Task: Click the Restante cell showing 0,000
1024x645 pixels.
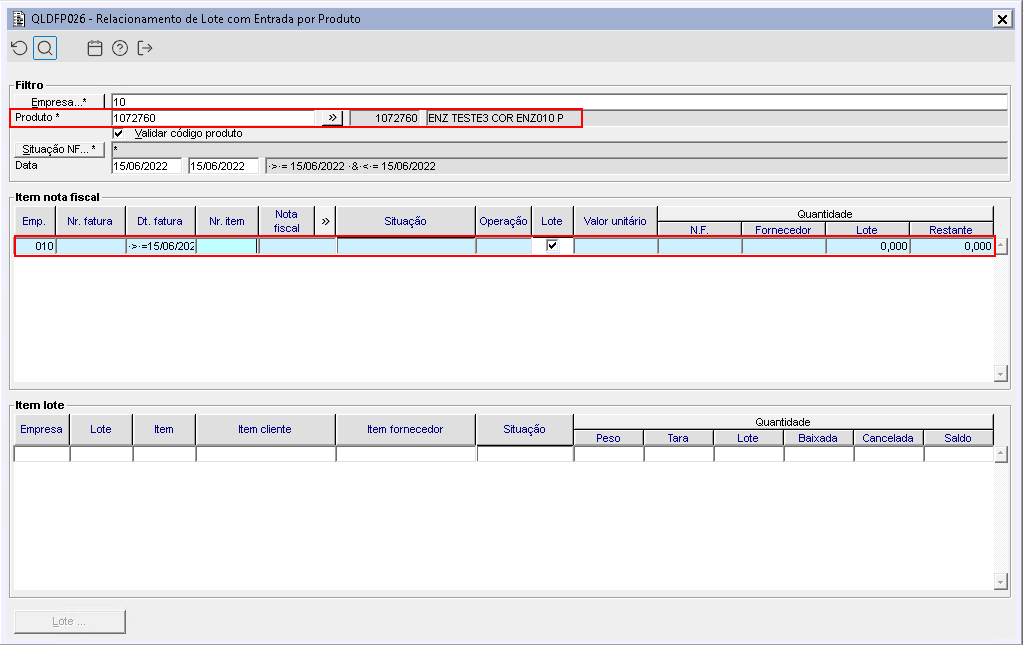Action: pos(952,246)
